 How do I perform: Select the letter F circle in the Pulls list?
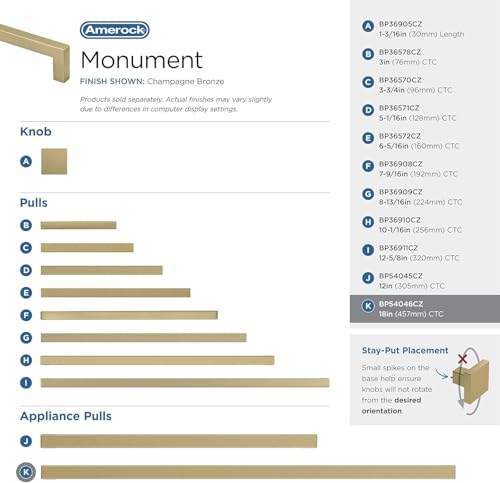click(26, 315)
